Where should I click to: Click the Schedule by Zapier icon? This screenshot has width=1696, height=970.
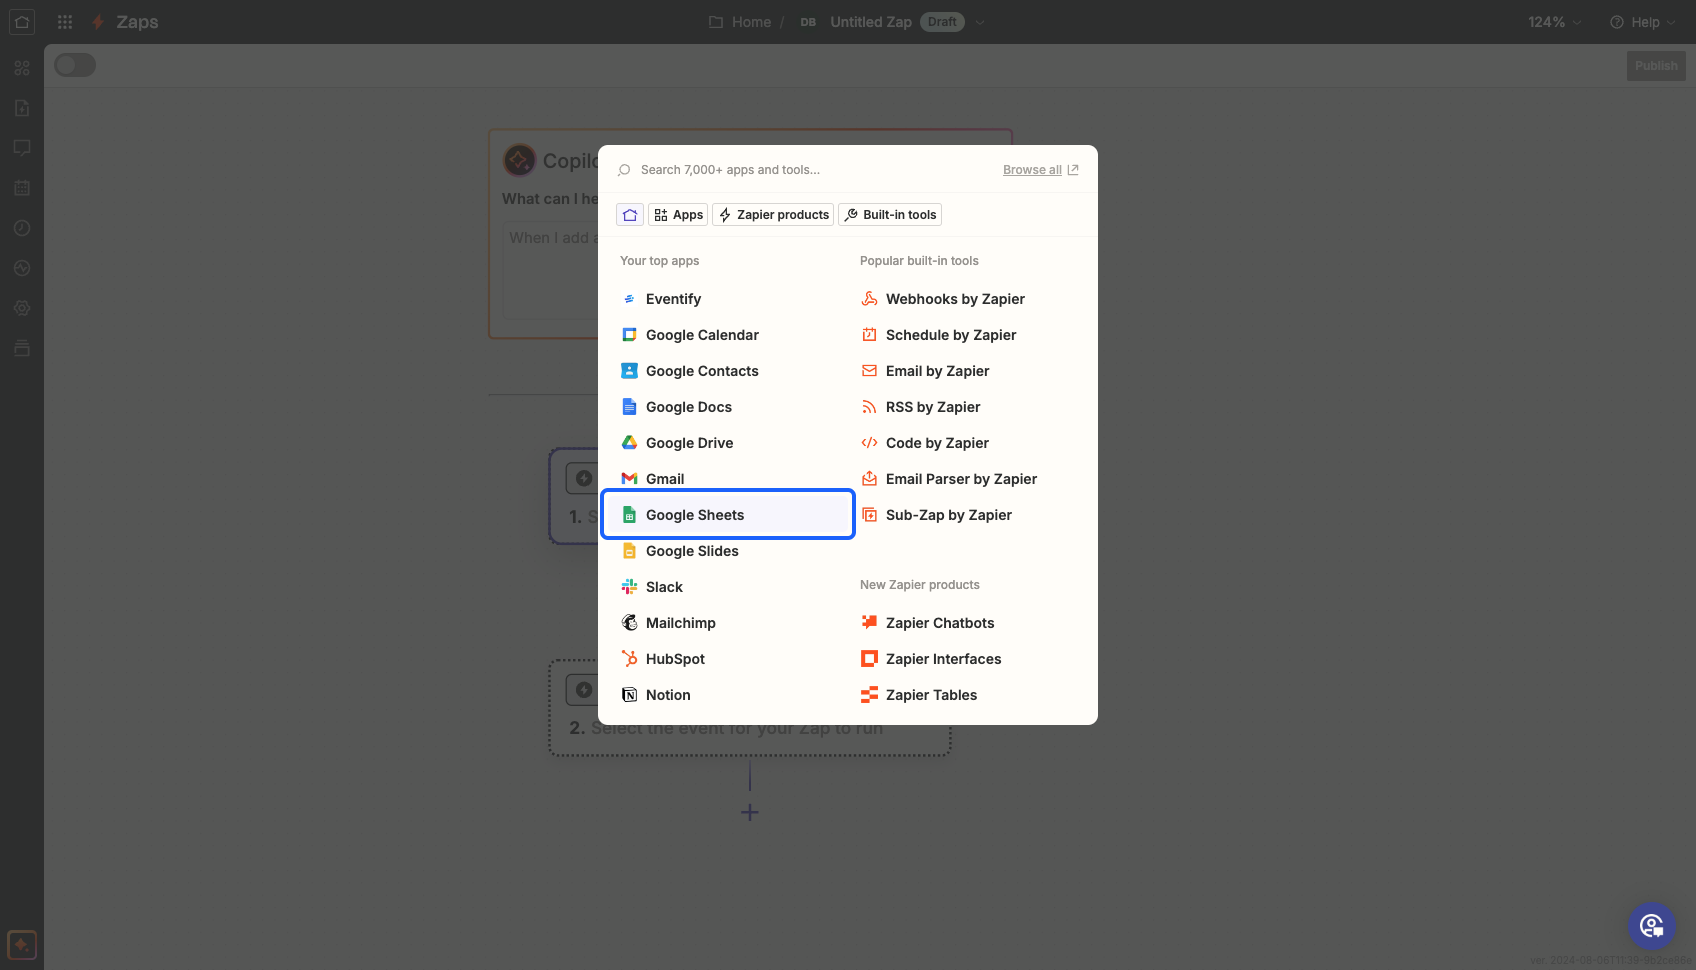tap(869, 335)
